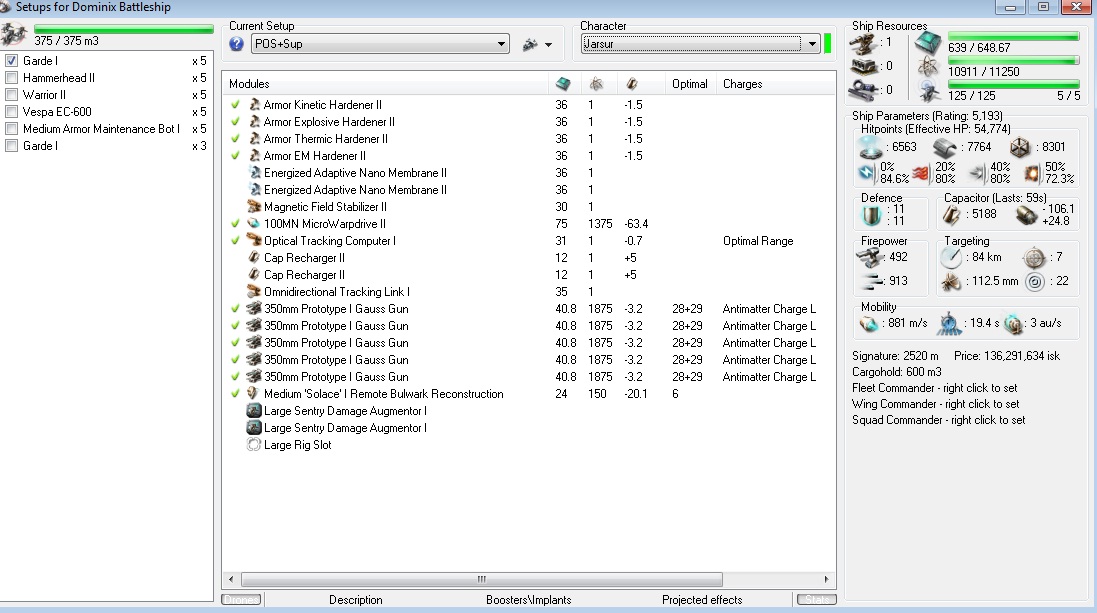
Task: Enable Medium Armor Maintenance Bot I checkbox
Action: 11,129
